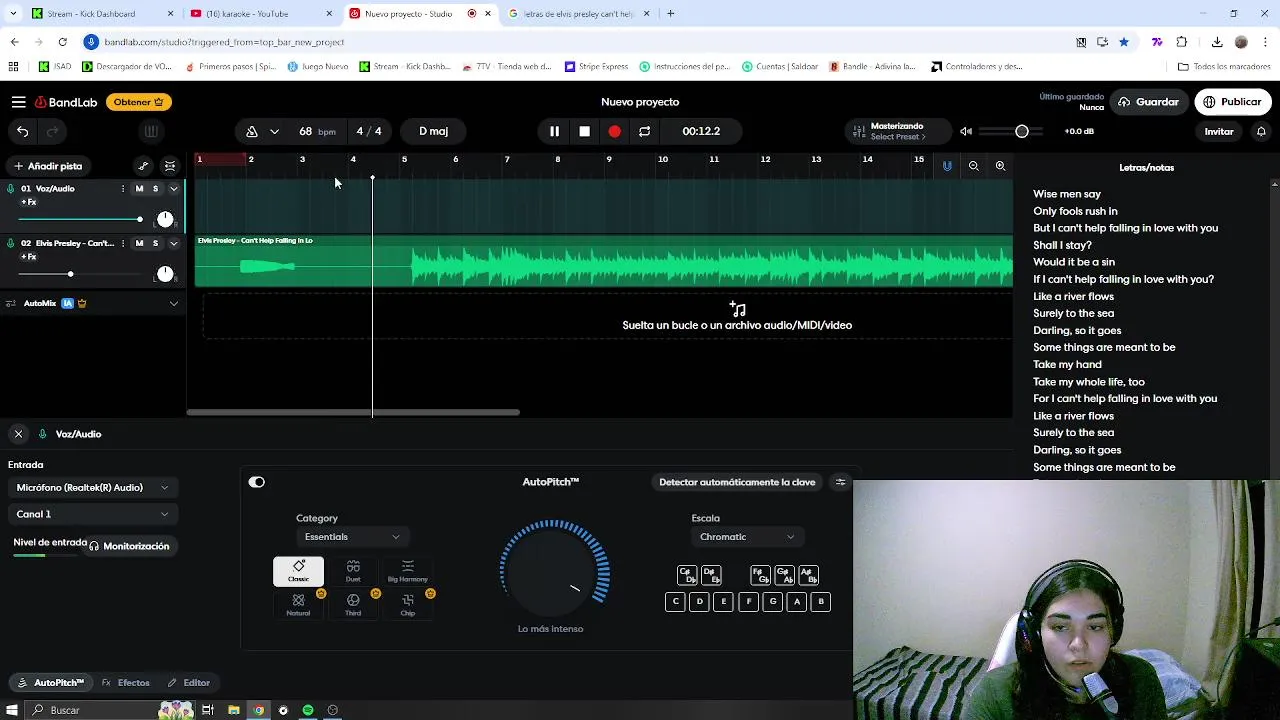Viewport: 1280px width, 720px height.
Task: Pause playback
Action: click(x=554, y=131)
